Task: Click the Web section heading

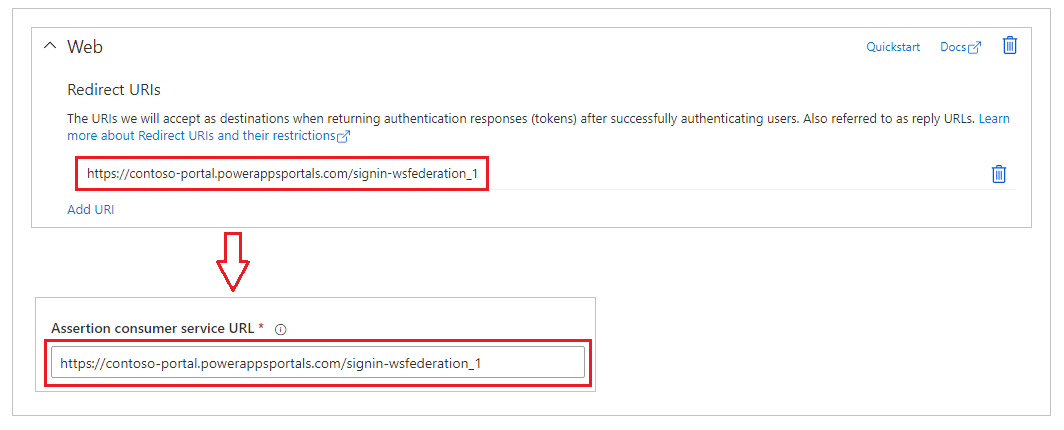Action: coord(85,47)
